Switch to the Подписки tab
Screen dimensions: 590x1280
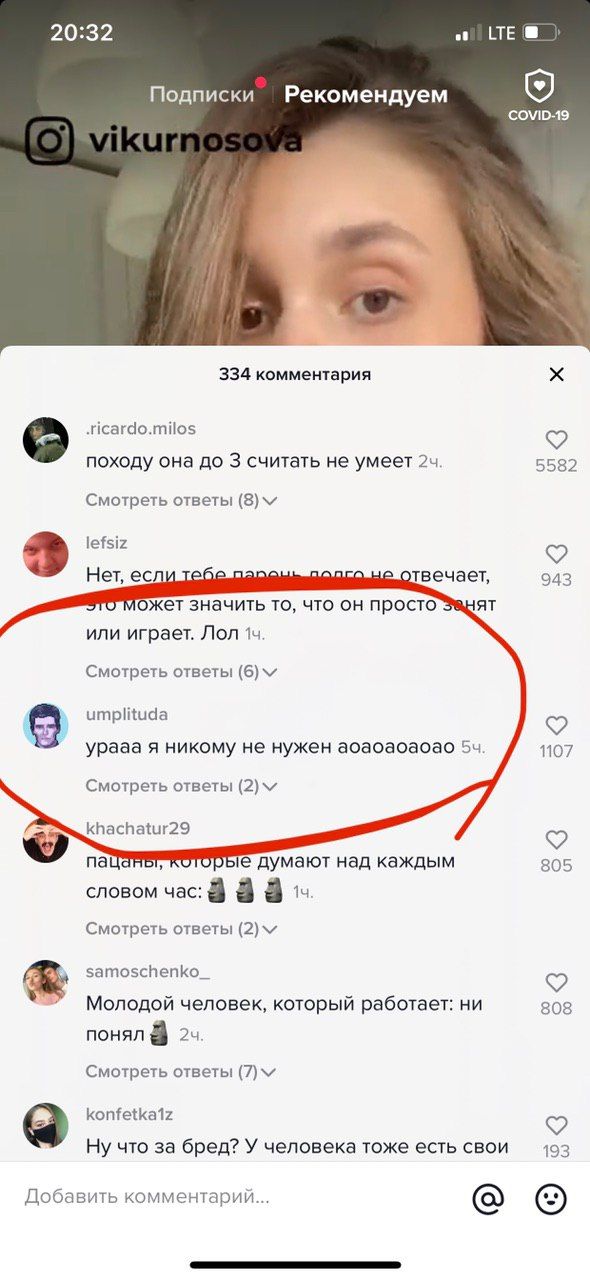click(202, 94)
